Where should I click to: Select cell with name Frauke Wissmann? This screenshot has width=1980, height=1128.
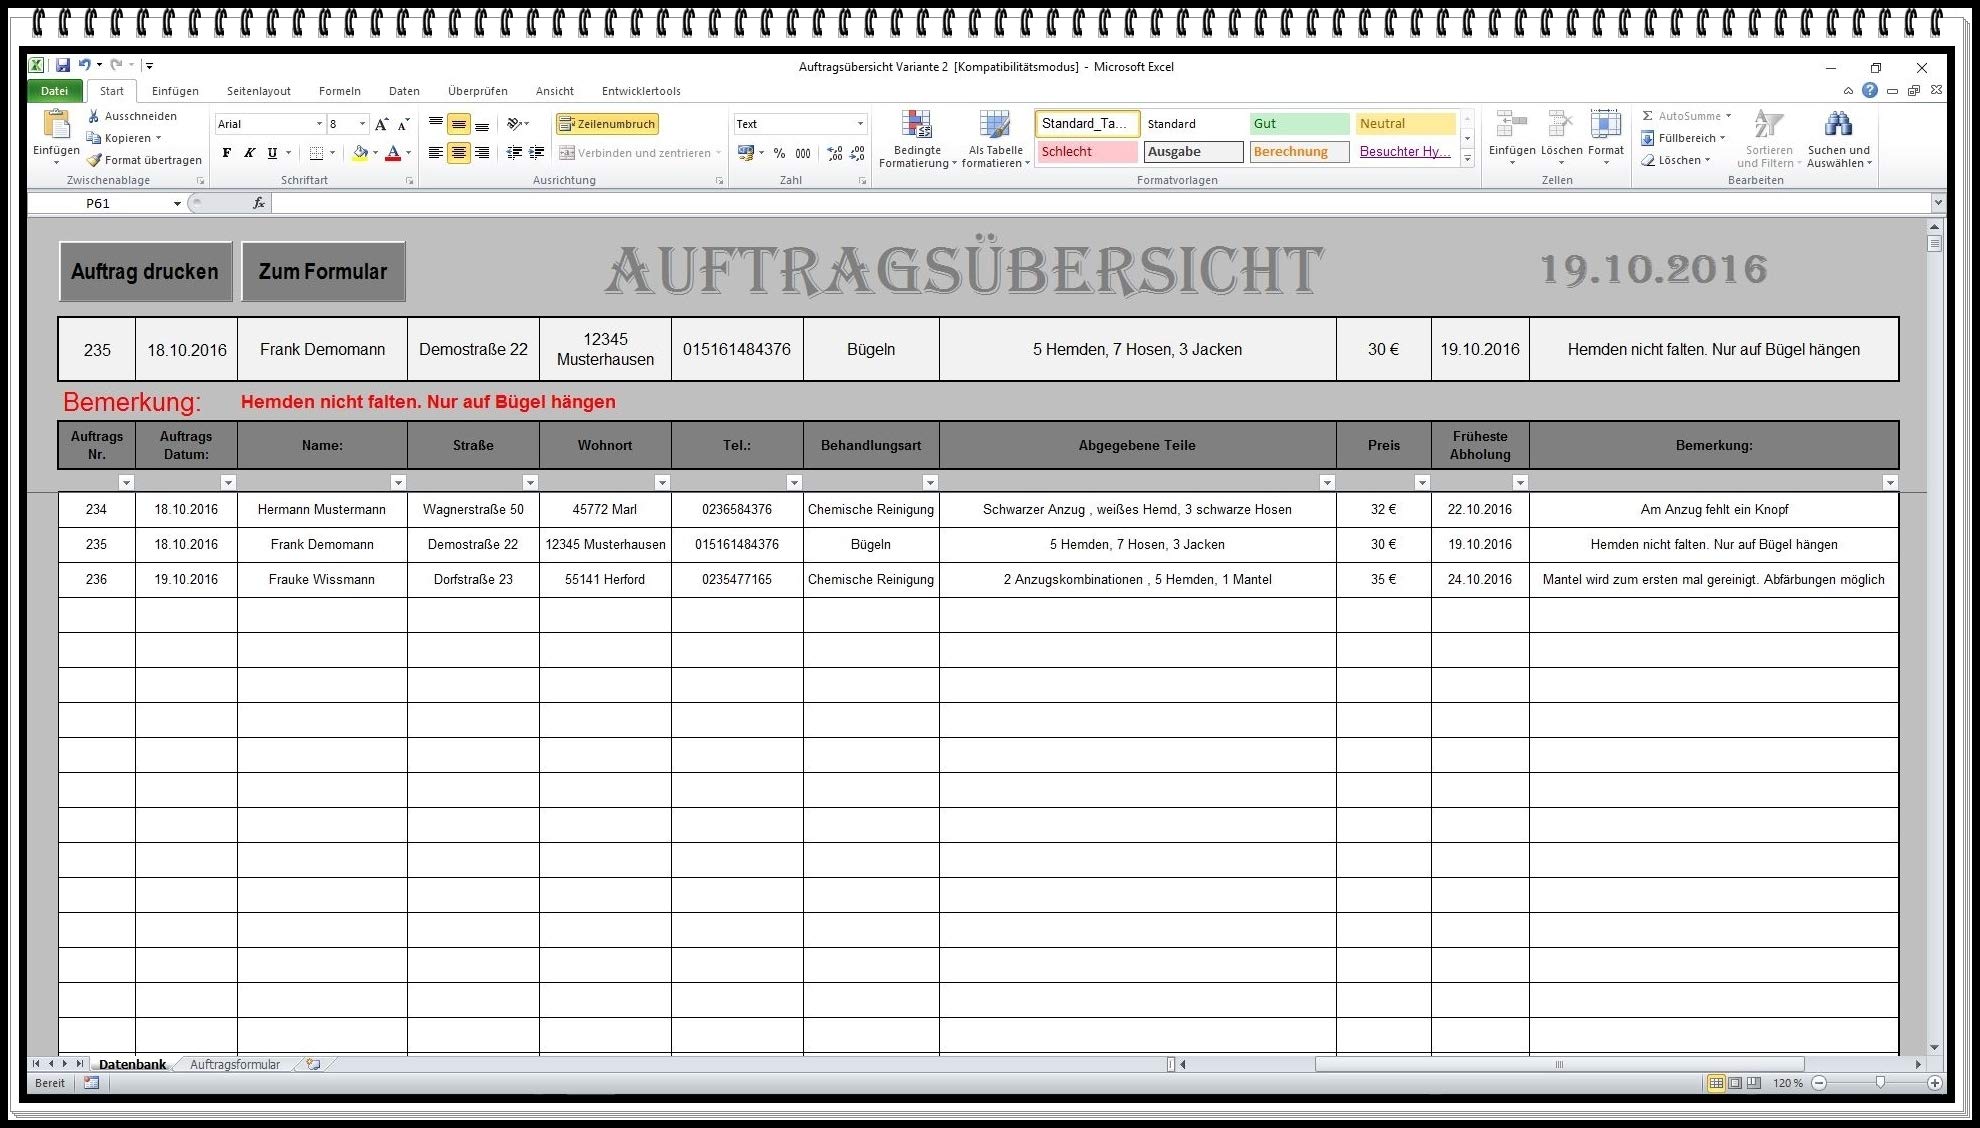coord(322,580)
